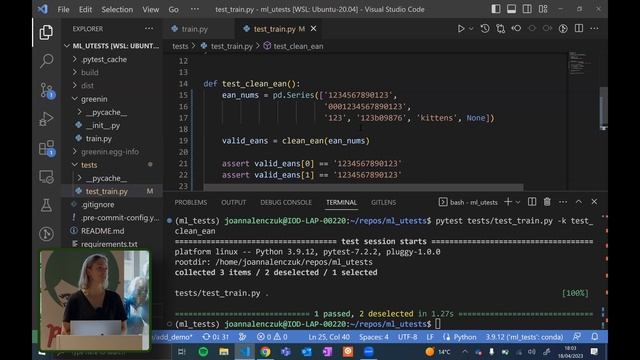The height and width of the screenshot is (360, 640).
Task: Click errors and warnings status indicator
Action: [x=272, y=337]
